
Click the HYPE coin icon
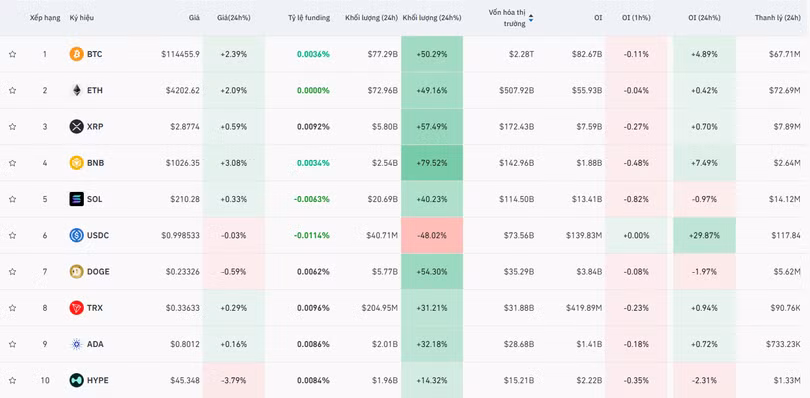pos(76,380)
